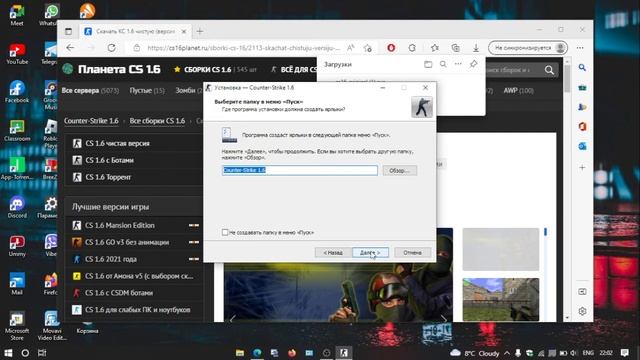Click the profile not-syncing button
Viewport: 640px width, 360px height.
click(x=528, y=48)
